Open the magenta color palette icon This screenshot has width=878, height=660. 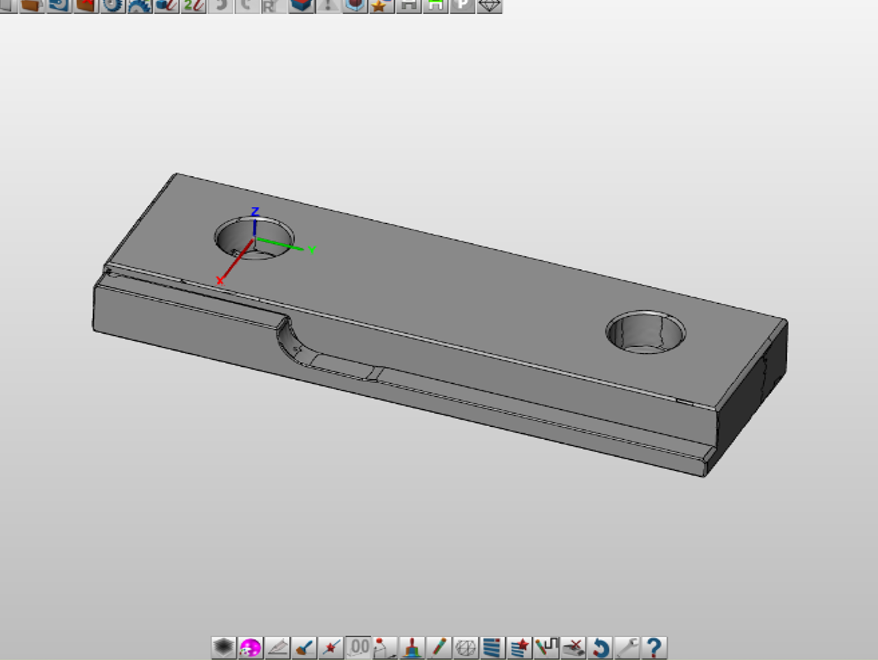pyautogui.click(x=250, y=648)
